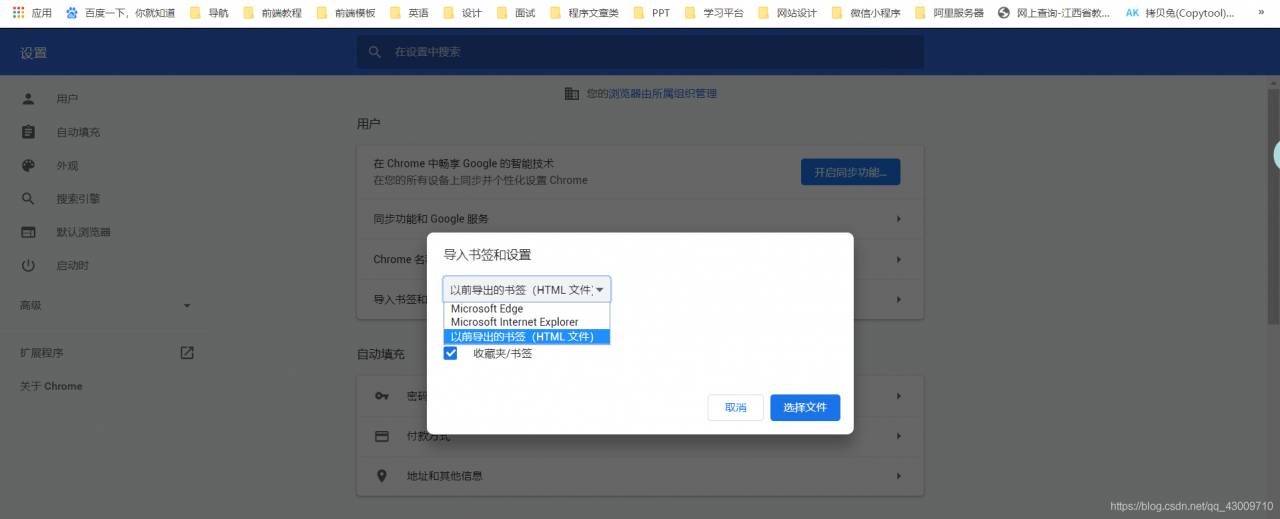
Task: Click 开启同步功能 button
Action: point(851,172)
